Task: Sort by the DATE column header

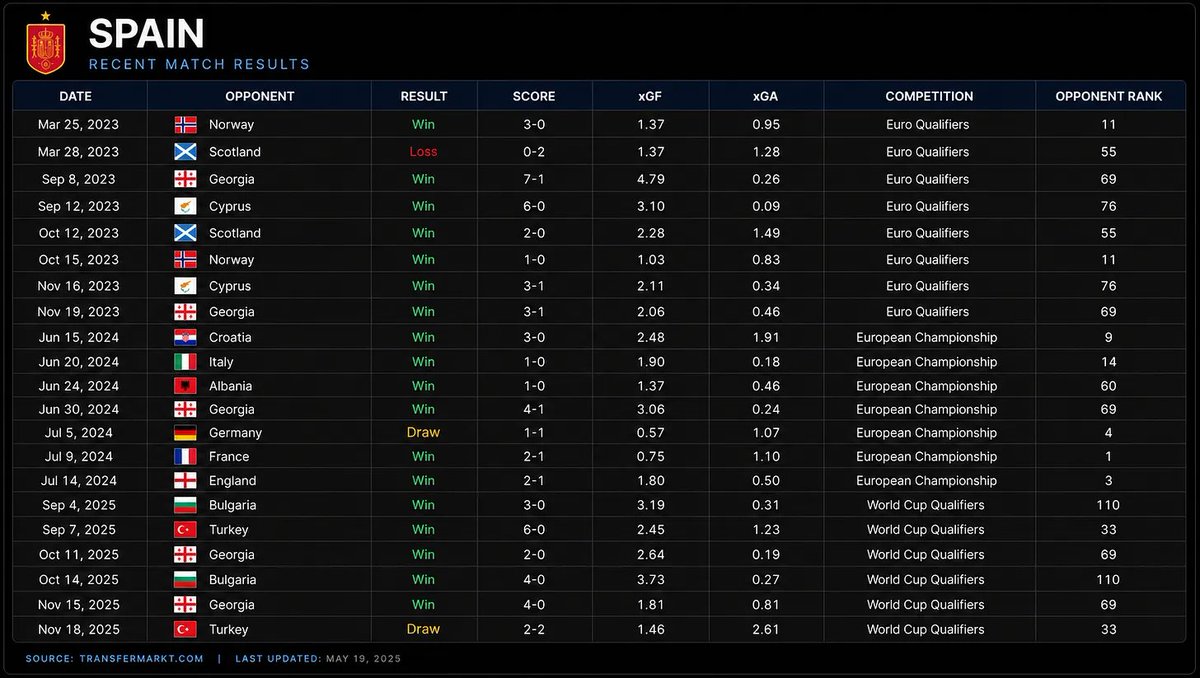Action: [x=76, y=97]
